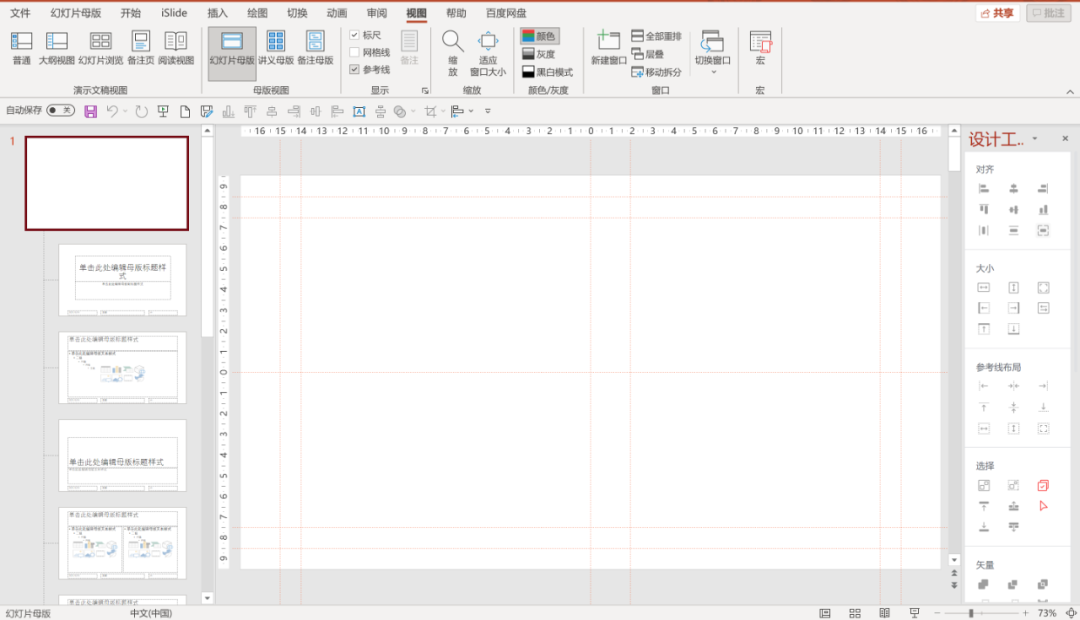Open 讲义母版 handout master
The image size is (1080, 620).
tap(276, 48)
